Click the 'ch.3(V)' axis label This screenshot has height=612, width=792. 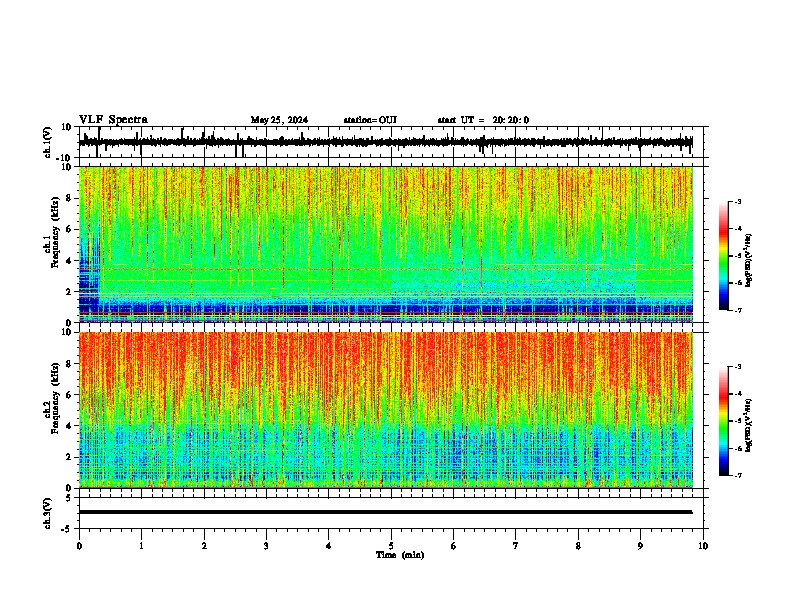[48, 513]
